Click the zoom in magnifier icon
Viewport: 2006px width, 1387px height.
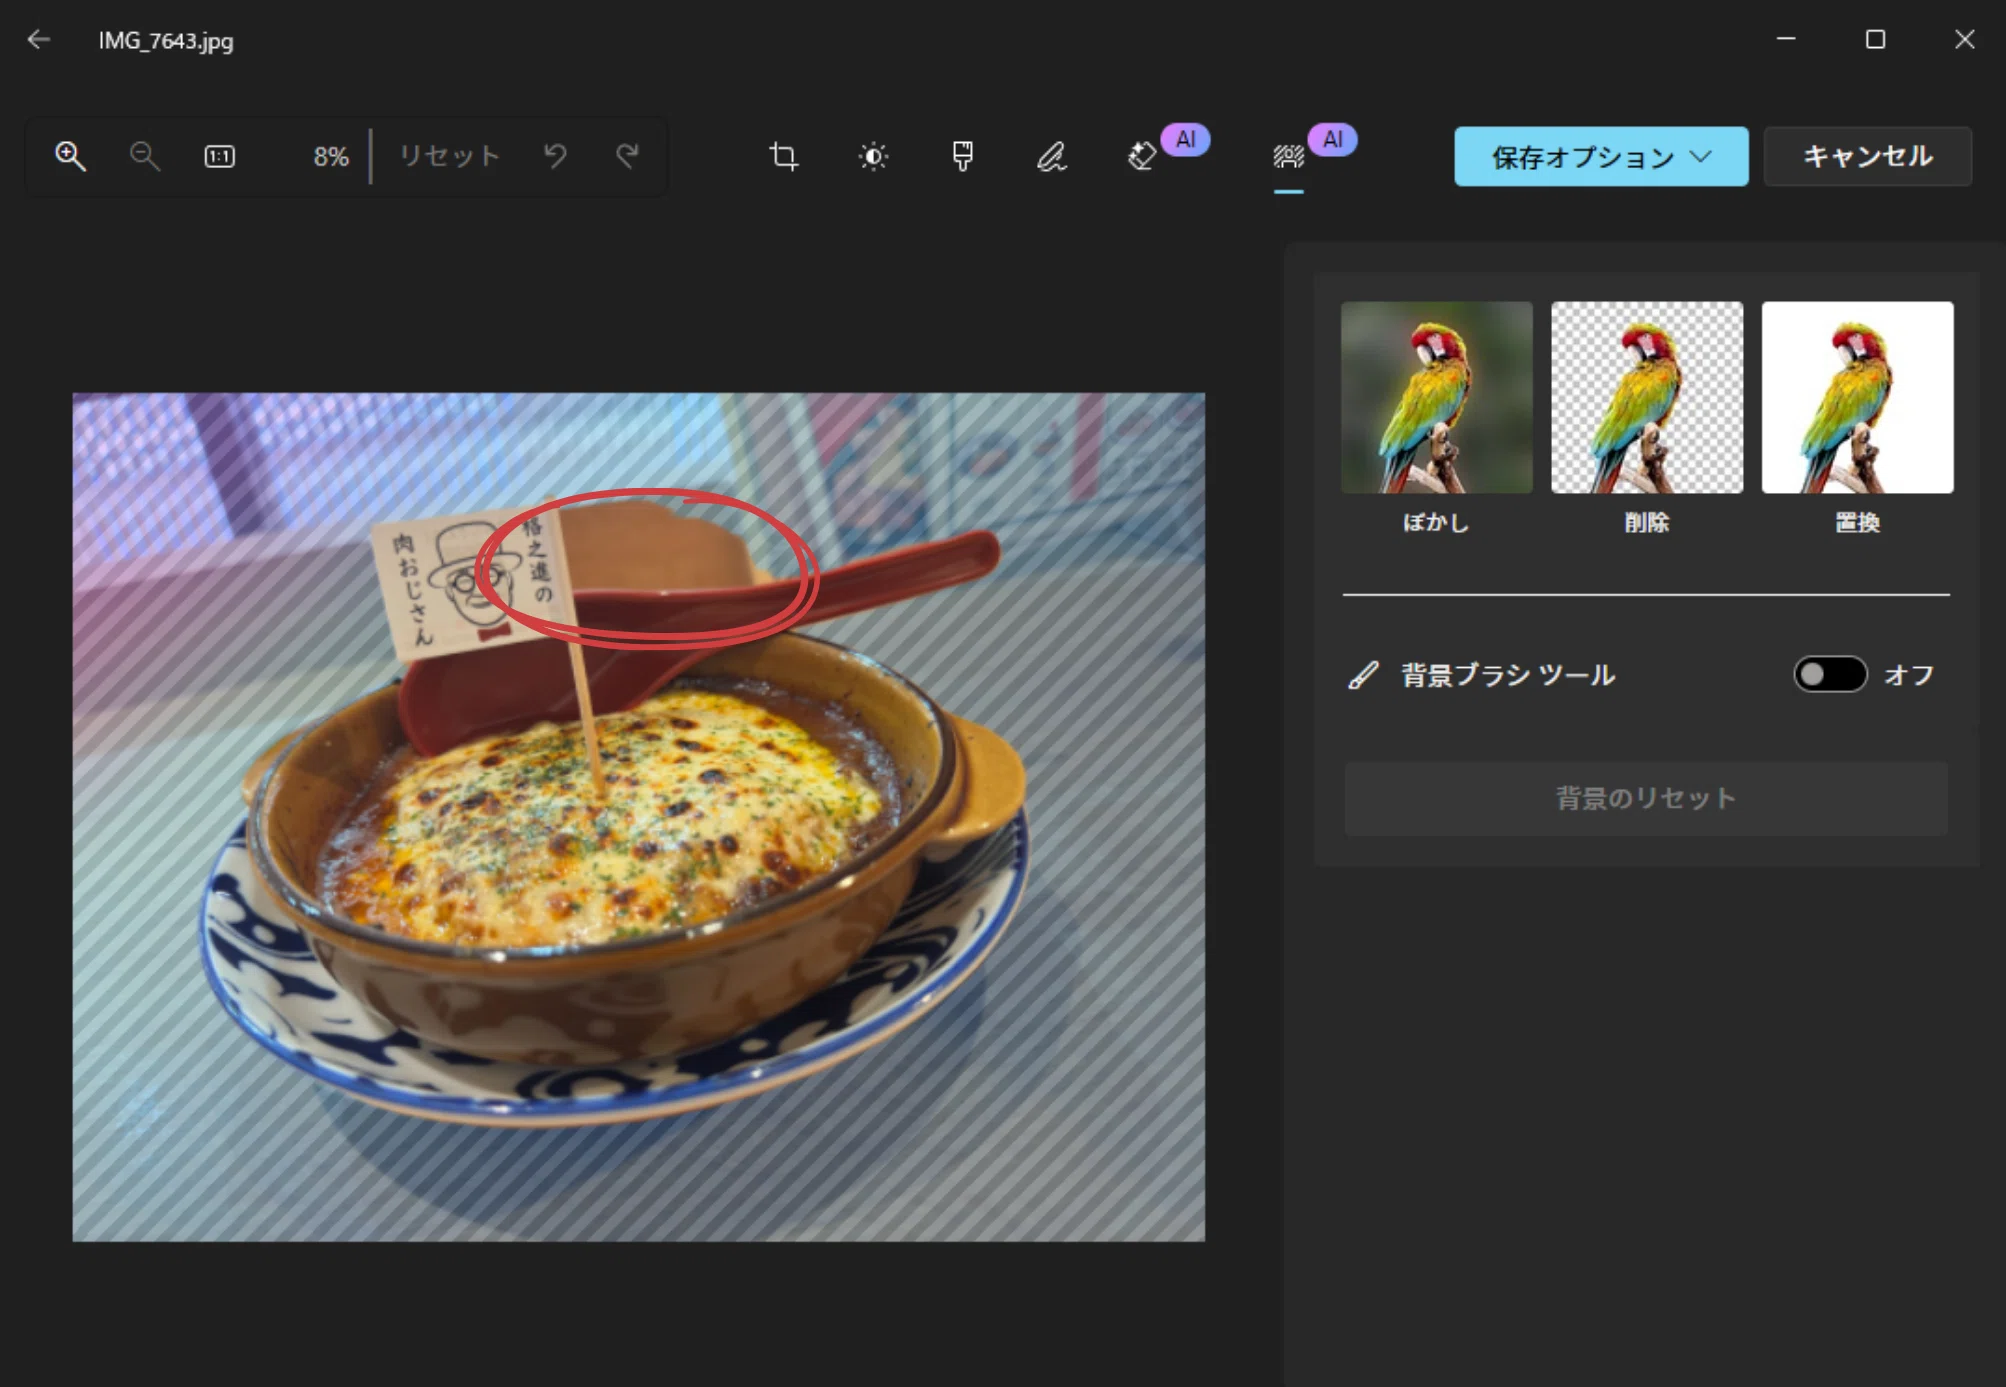[70, 156]
